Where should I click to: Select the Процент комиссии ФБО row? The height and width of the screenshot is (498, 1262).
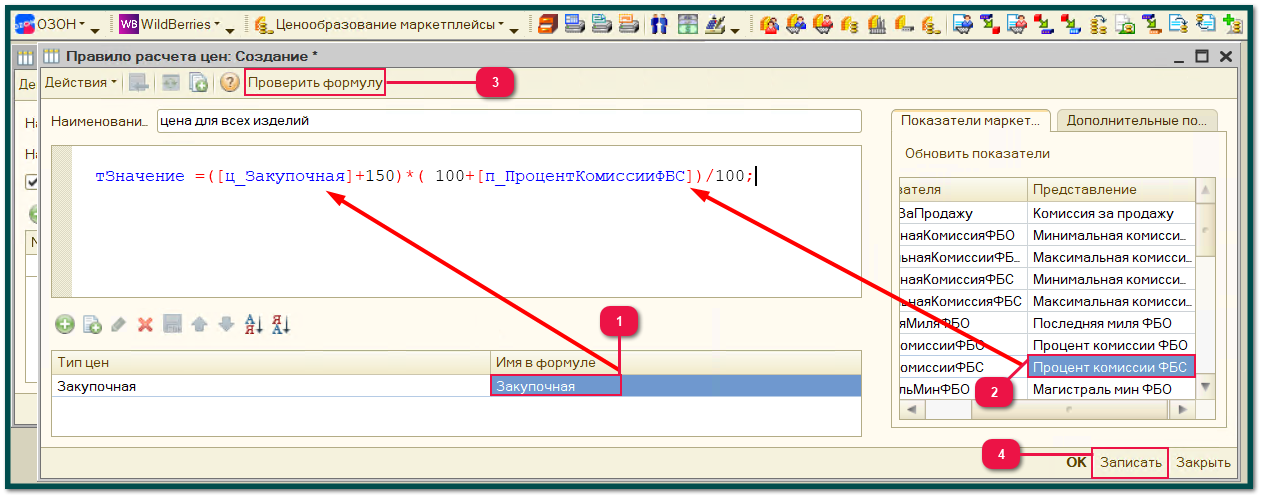pyautogui.click(x=1046, y=345)
